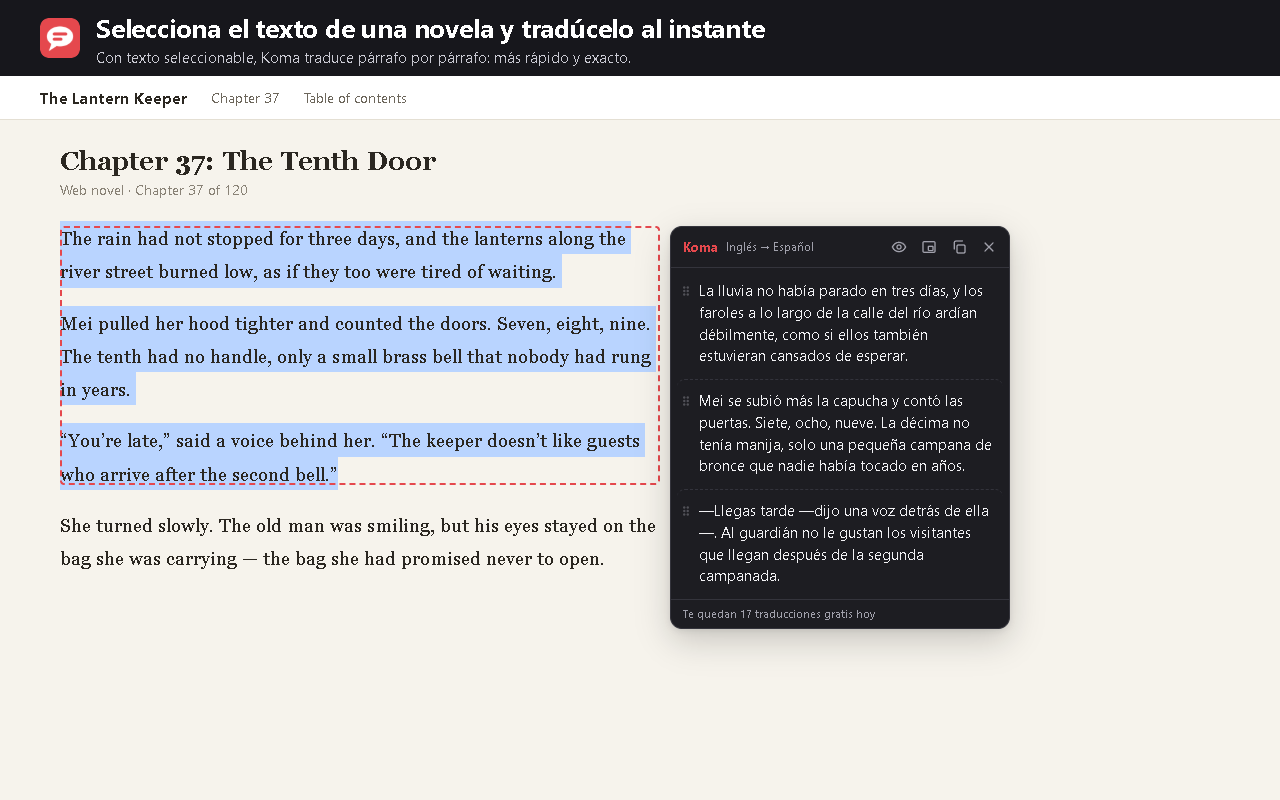Image resolution: width=1280 pixels, height=800 pixels.
Task: Toggle translation visibility with the eye icon
Action: point(899,247)
